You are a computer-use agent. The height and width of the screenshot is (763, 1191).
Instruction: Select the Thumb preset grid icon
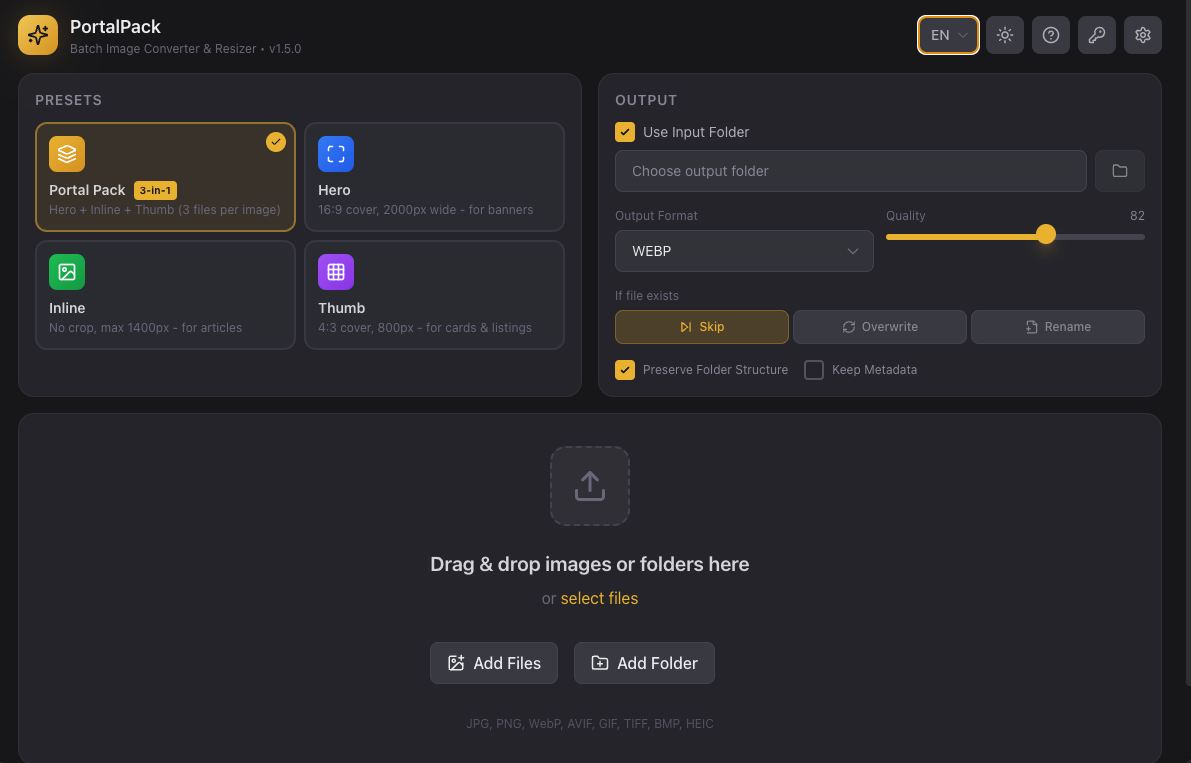click(x=336, y=271)
